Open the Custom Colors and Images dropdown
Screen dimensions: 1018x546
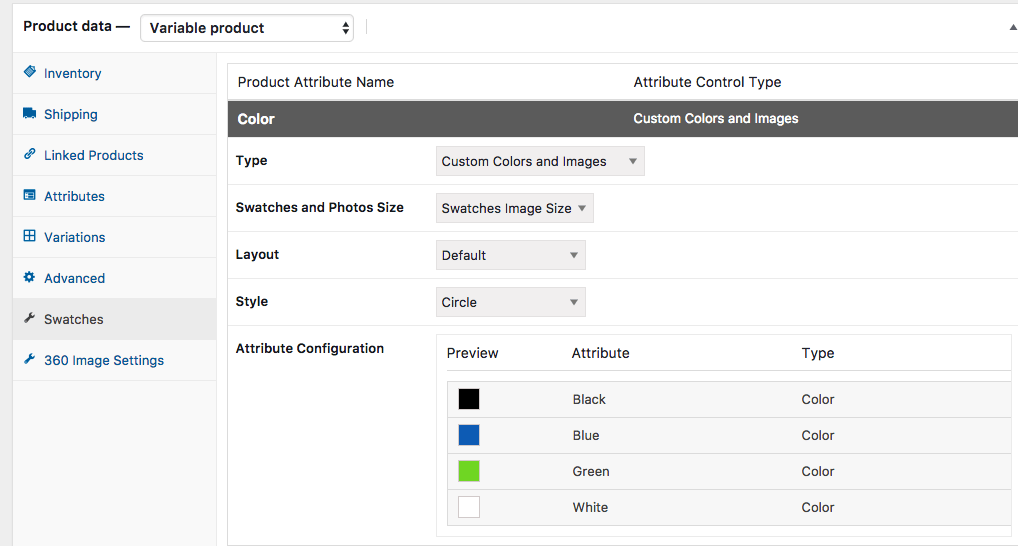tap(540, 161)
